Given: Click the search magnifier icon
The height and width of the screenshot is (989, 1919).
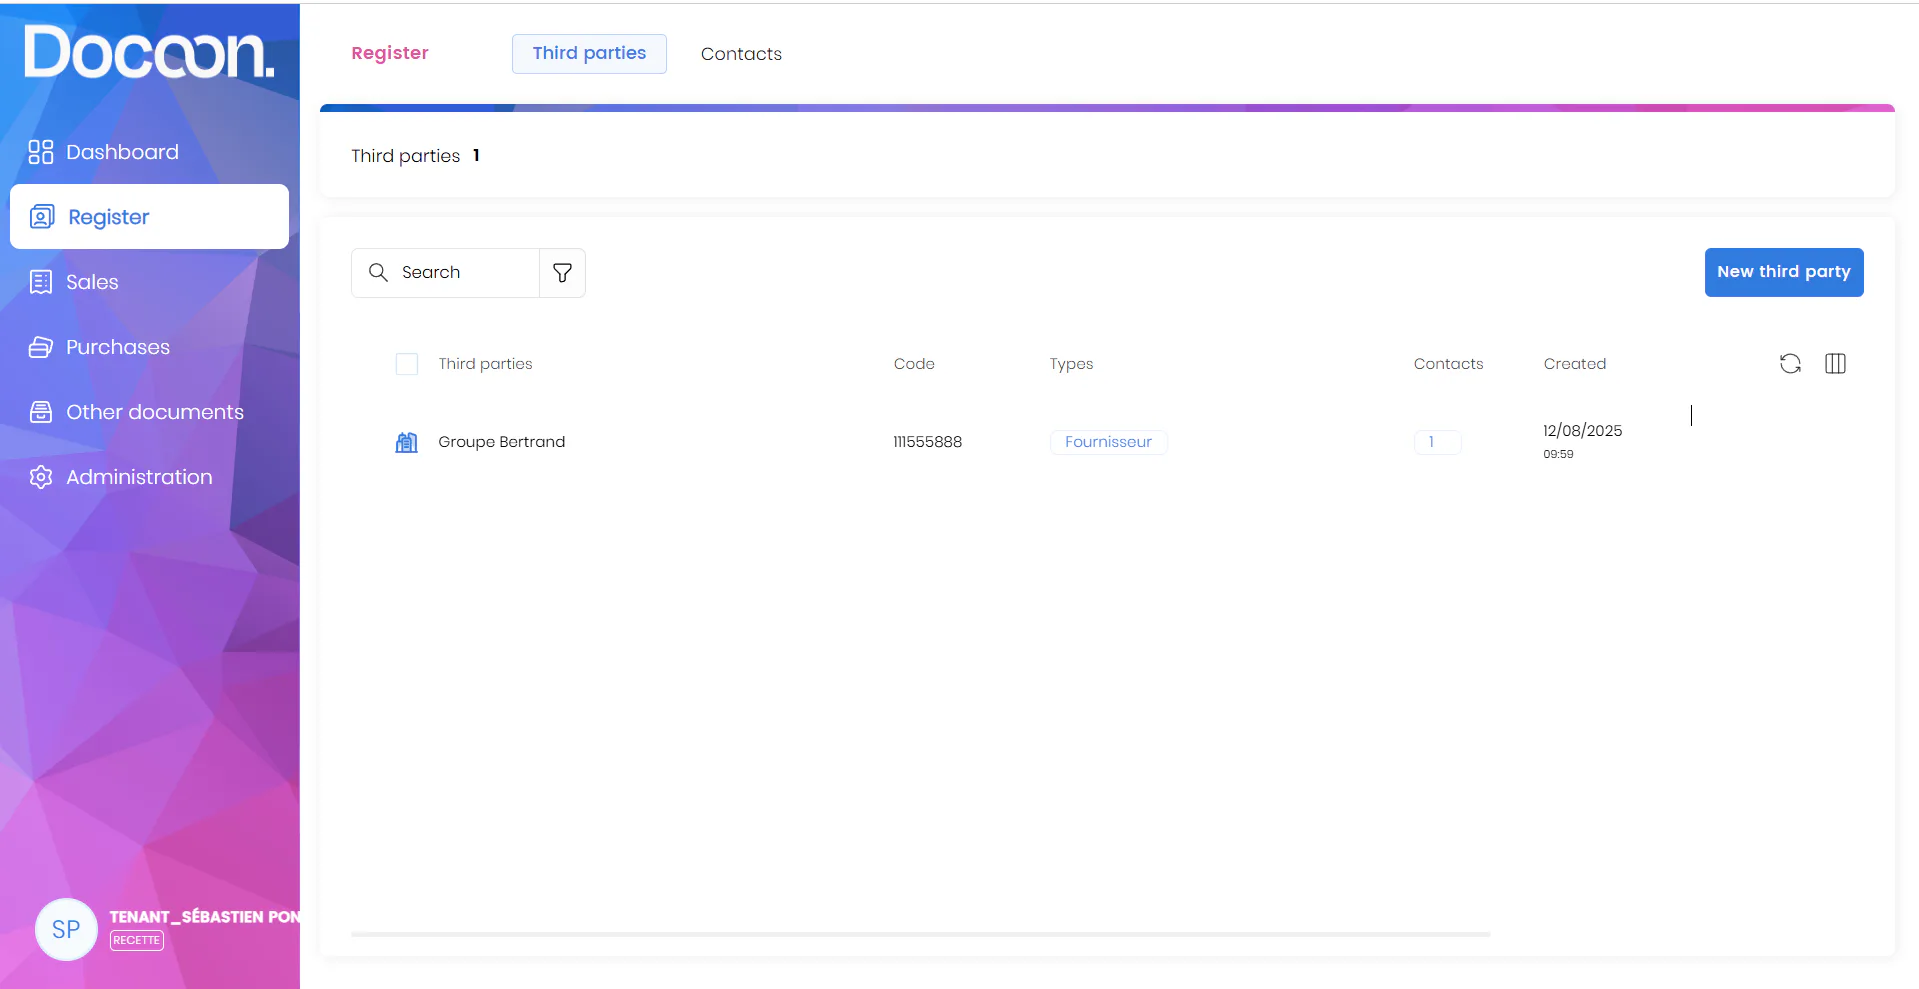Looking at the screenshot, I should tap(378, 272).
